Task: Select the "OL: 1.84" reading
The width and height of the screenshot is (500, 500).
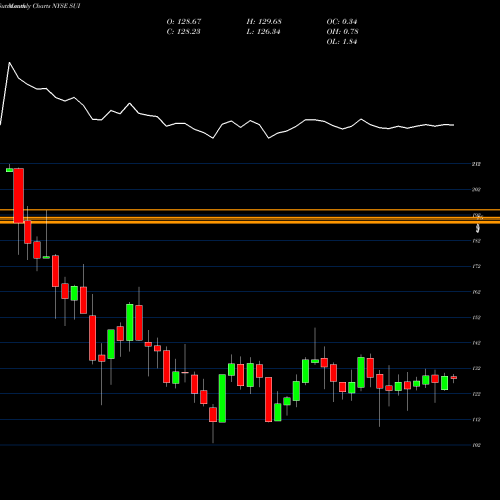Action: 342,42
